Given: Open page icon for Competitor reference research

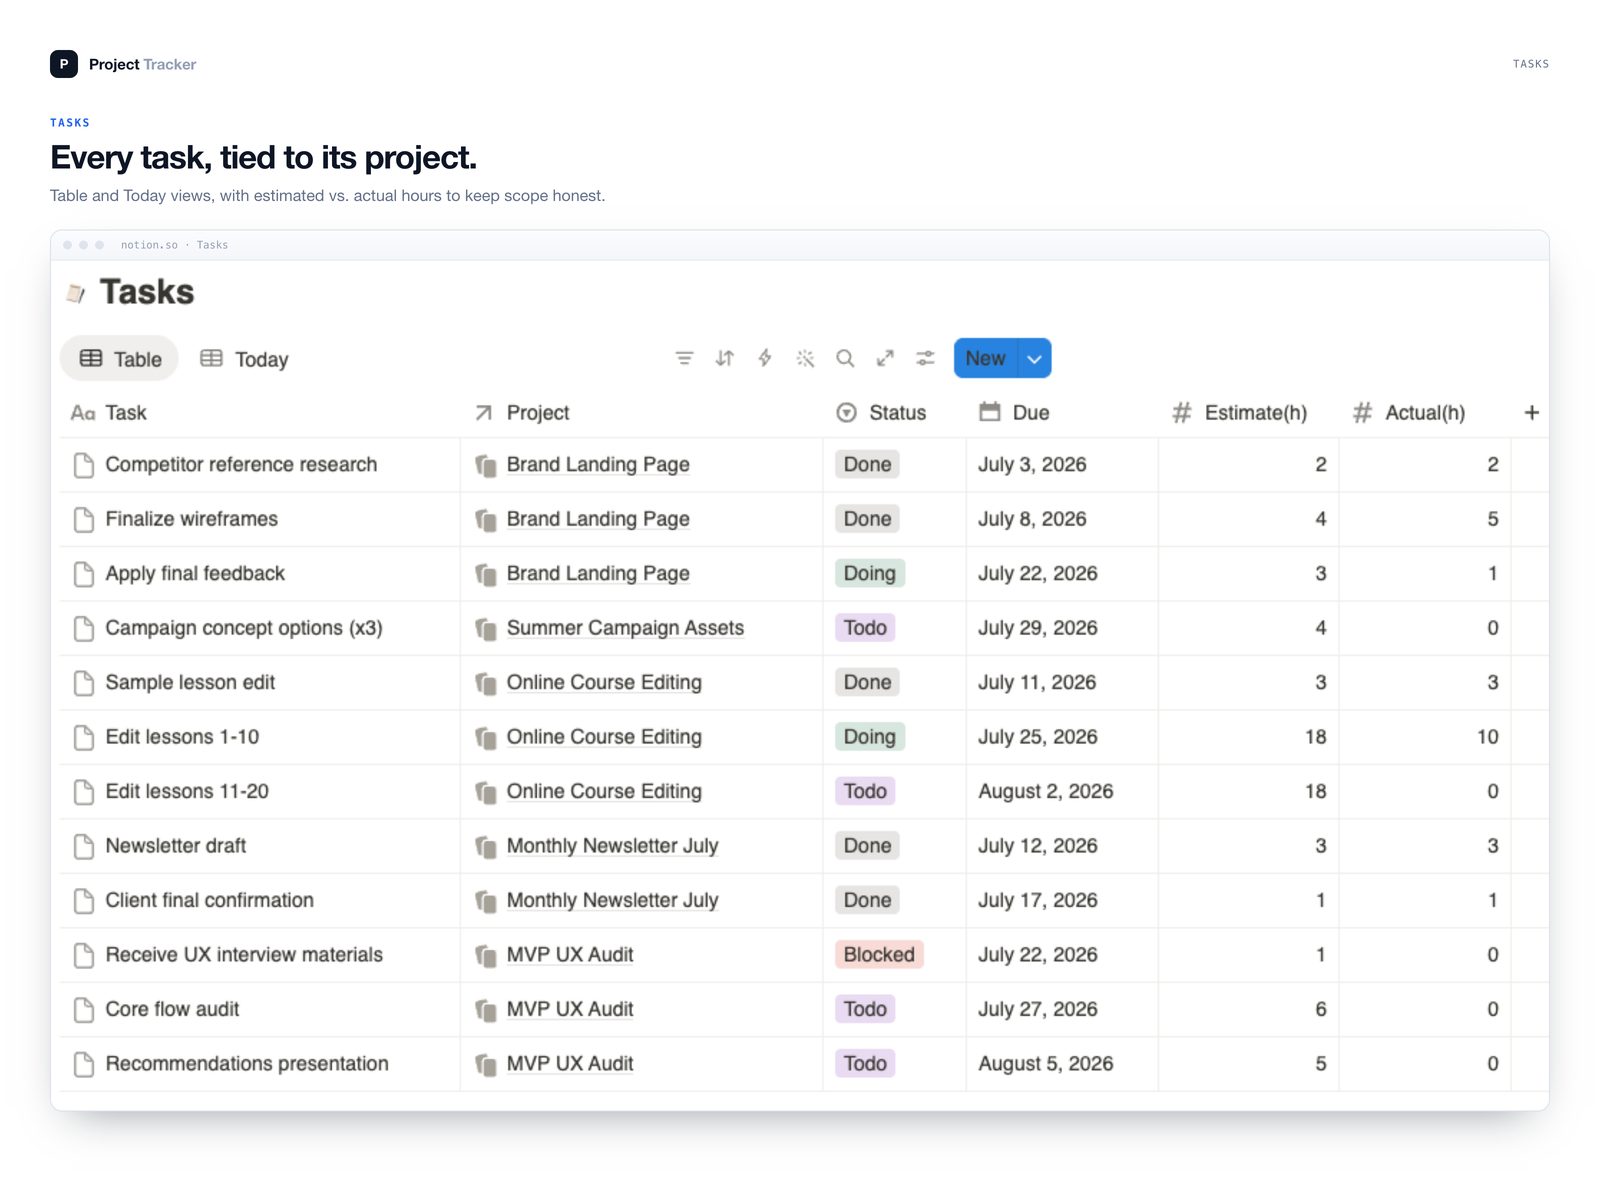Looking at the screenshot, I should coord(84,465).
